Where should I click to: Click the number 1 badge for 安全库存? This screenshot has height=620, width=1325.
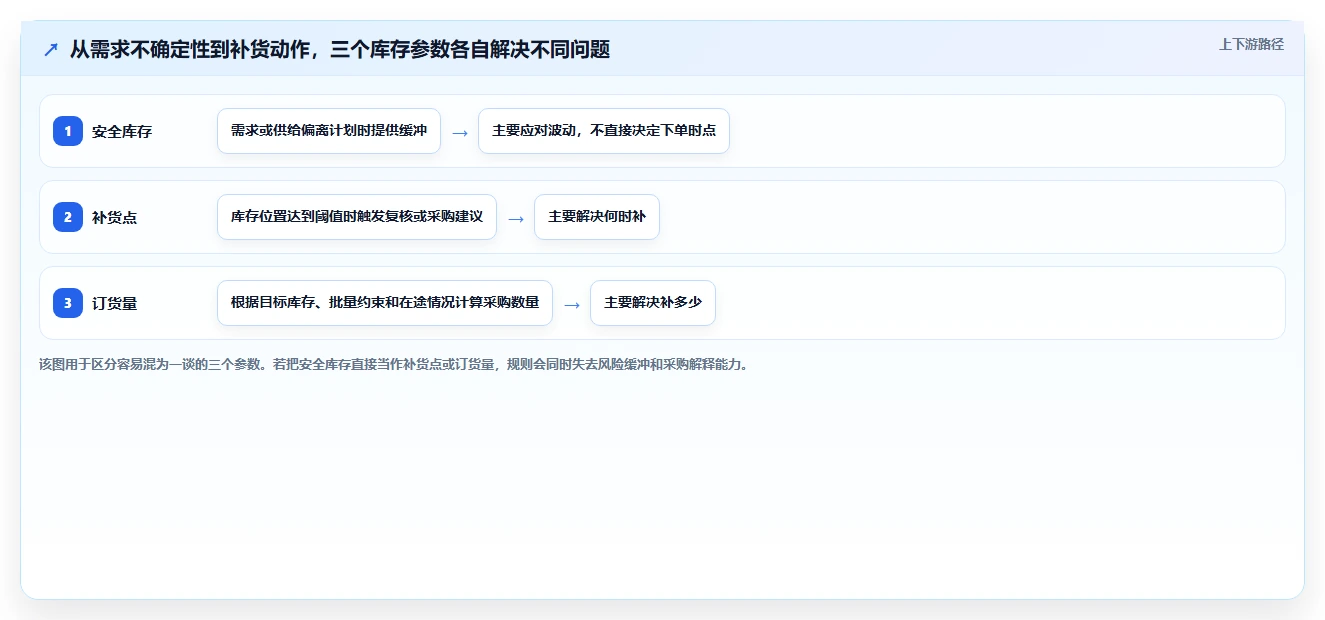(x=68, y=131)
